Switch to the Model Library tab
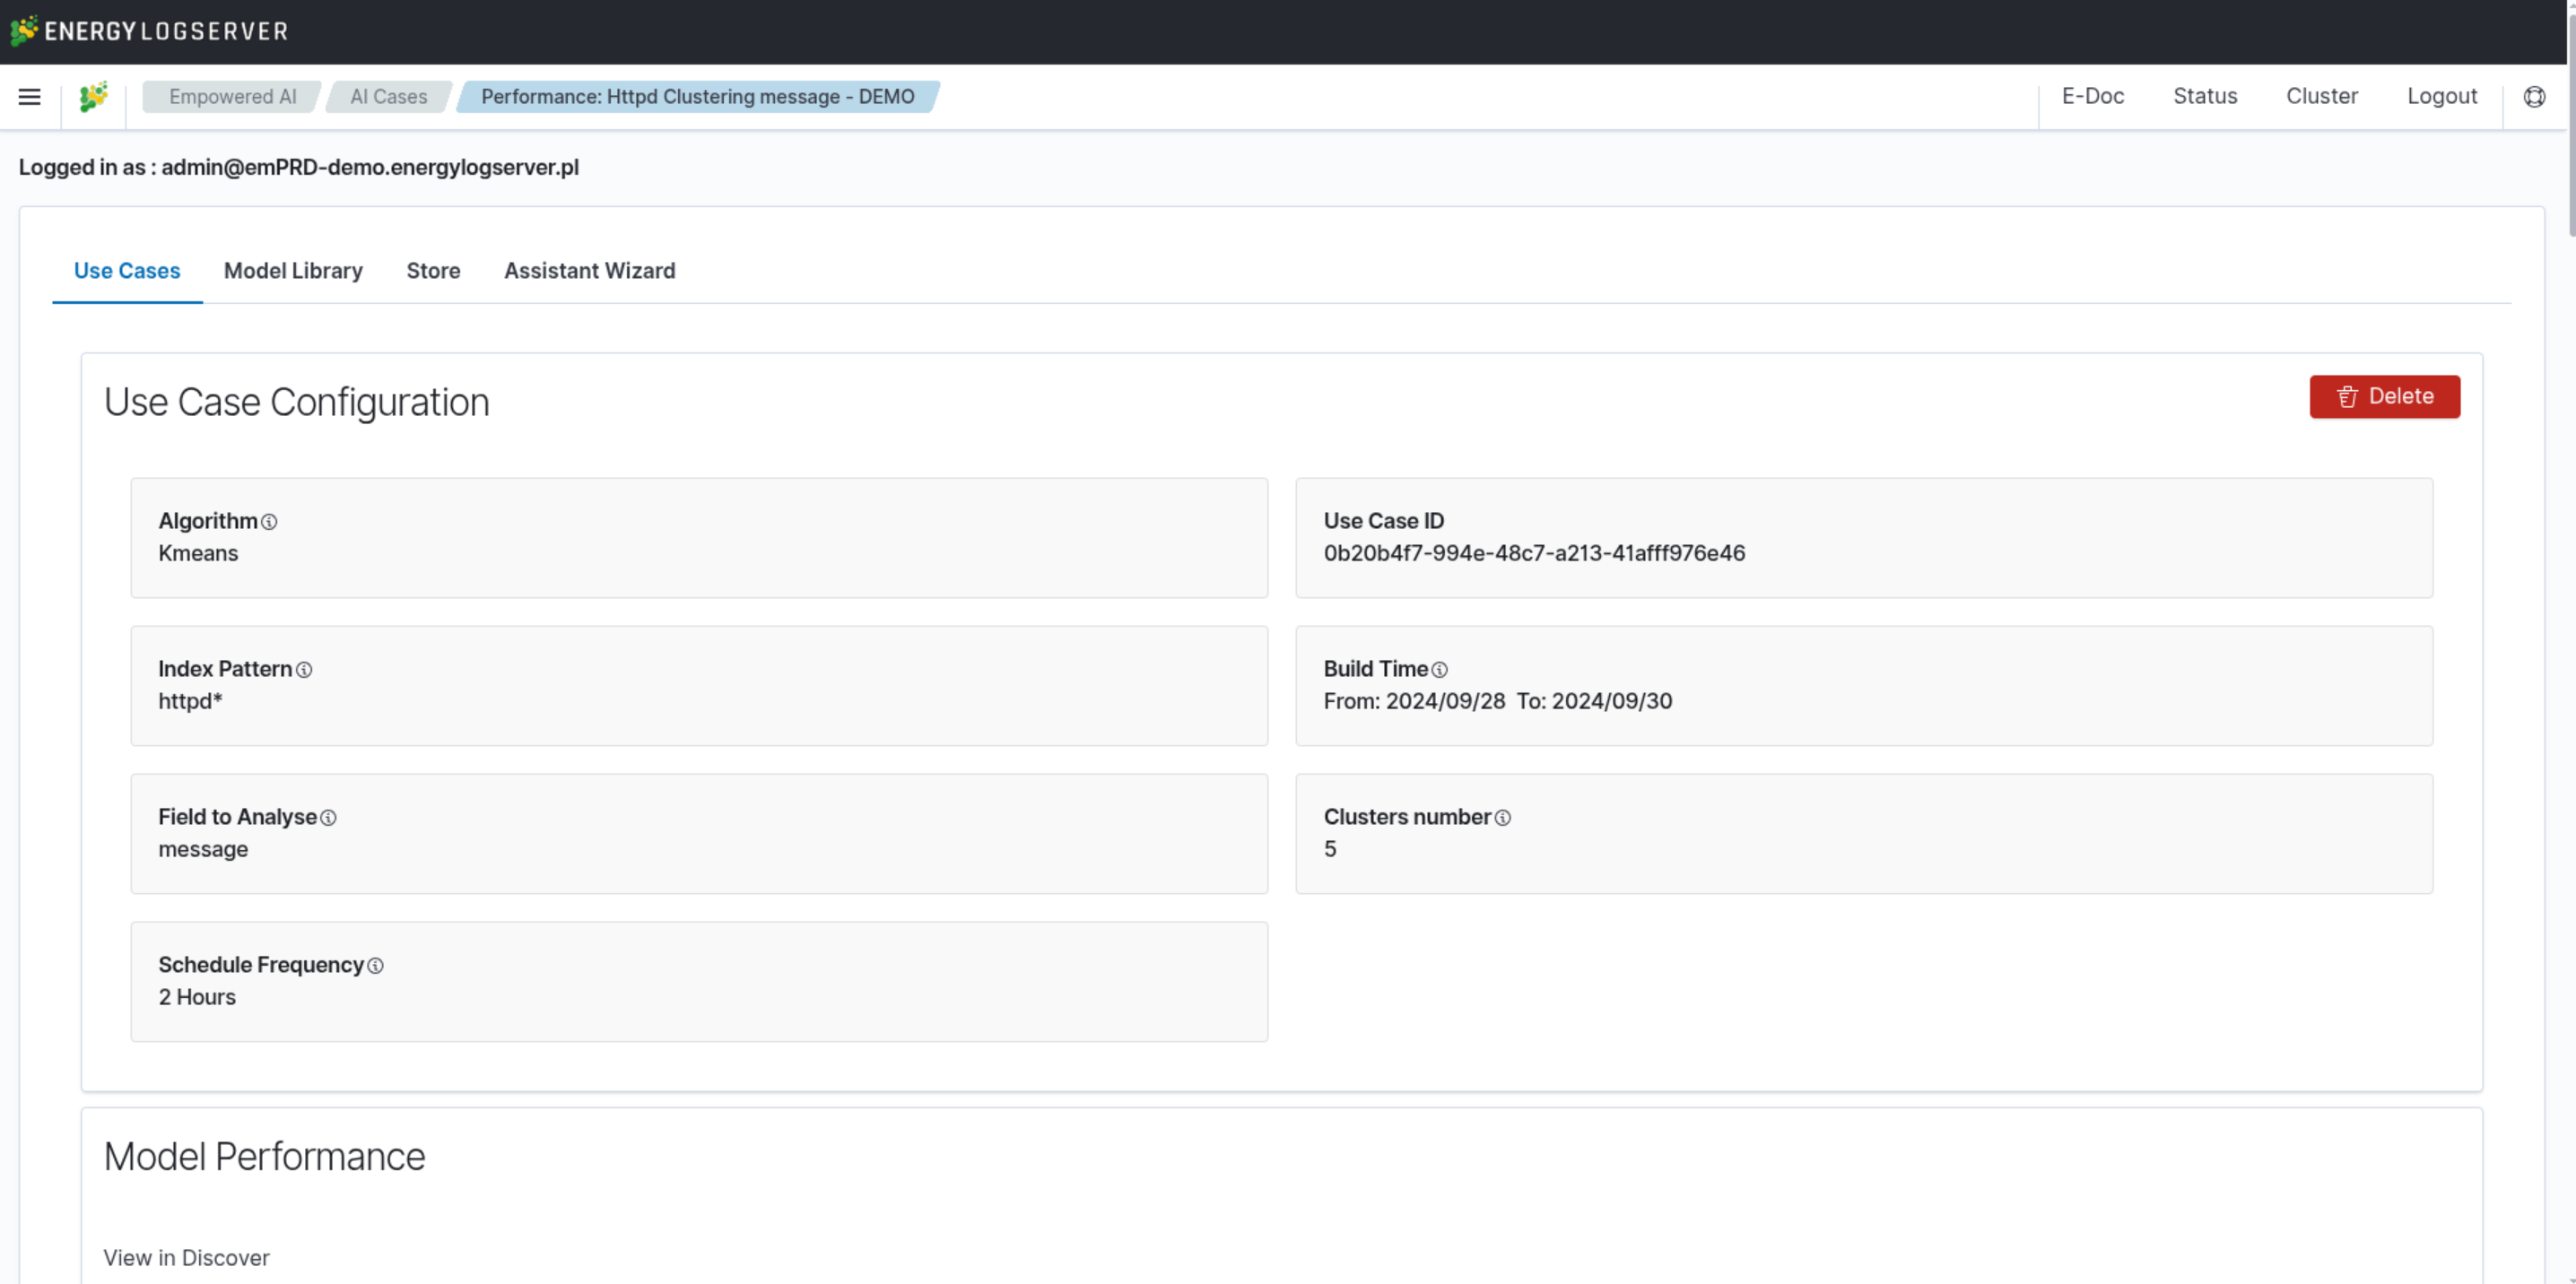 (293, 271)
